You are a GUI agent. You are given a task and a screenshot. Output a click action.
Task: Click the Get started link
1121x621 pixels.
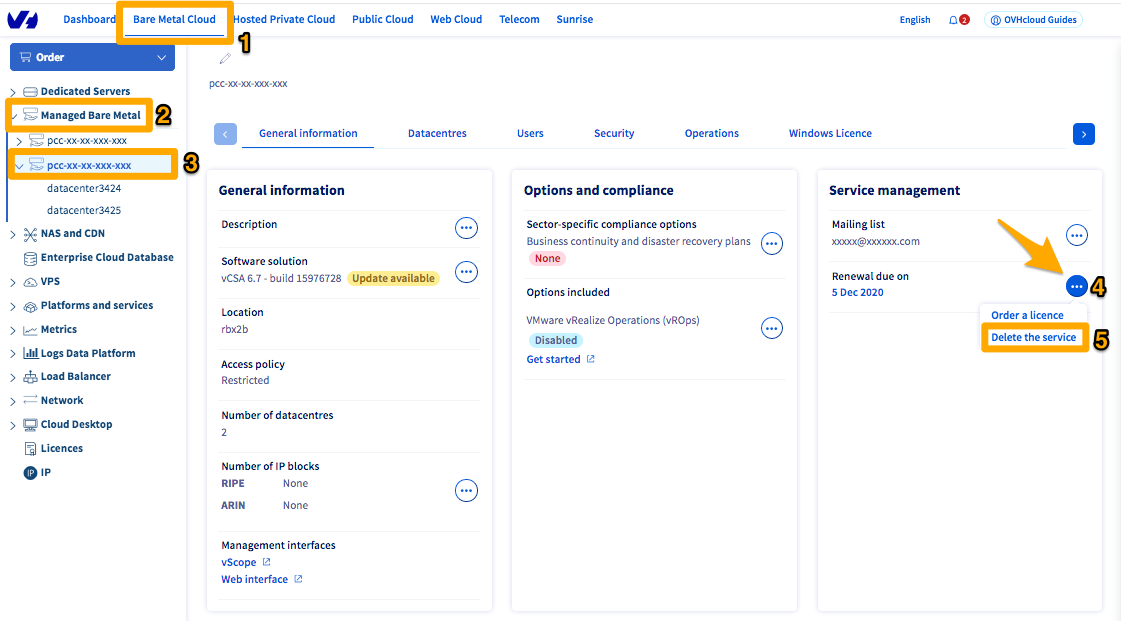click(x=553, y=360)
